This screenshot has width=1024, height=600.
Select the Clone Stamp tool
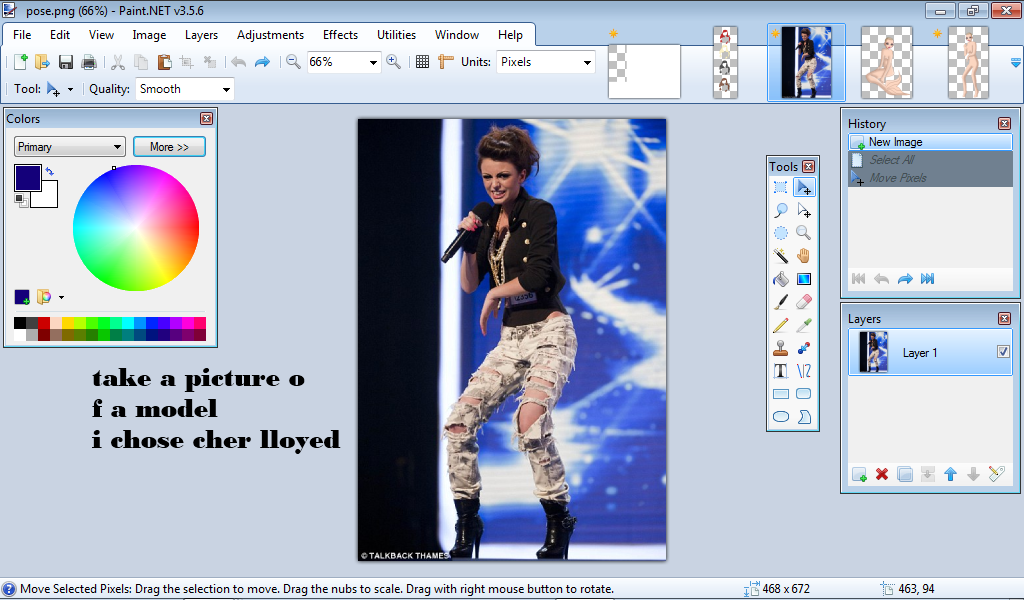pyautogui.click(x=780, y=348)
